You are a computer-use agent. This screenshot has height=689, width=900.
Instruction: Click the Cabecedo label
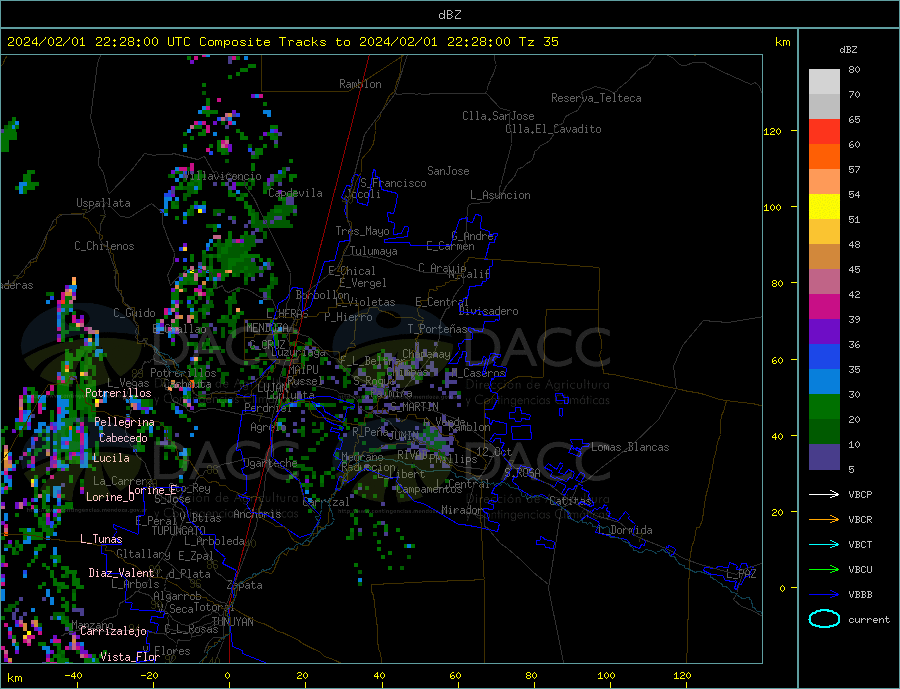point(123,438)
